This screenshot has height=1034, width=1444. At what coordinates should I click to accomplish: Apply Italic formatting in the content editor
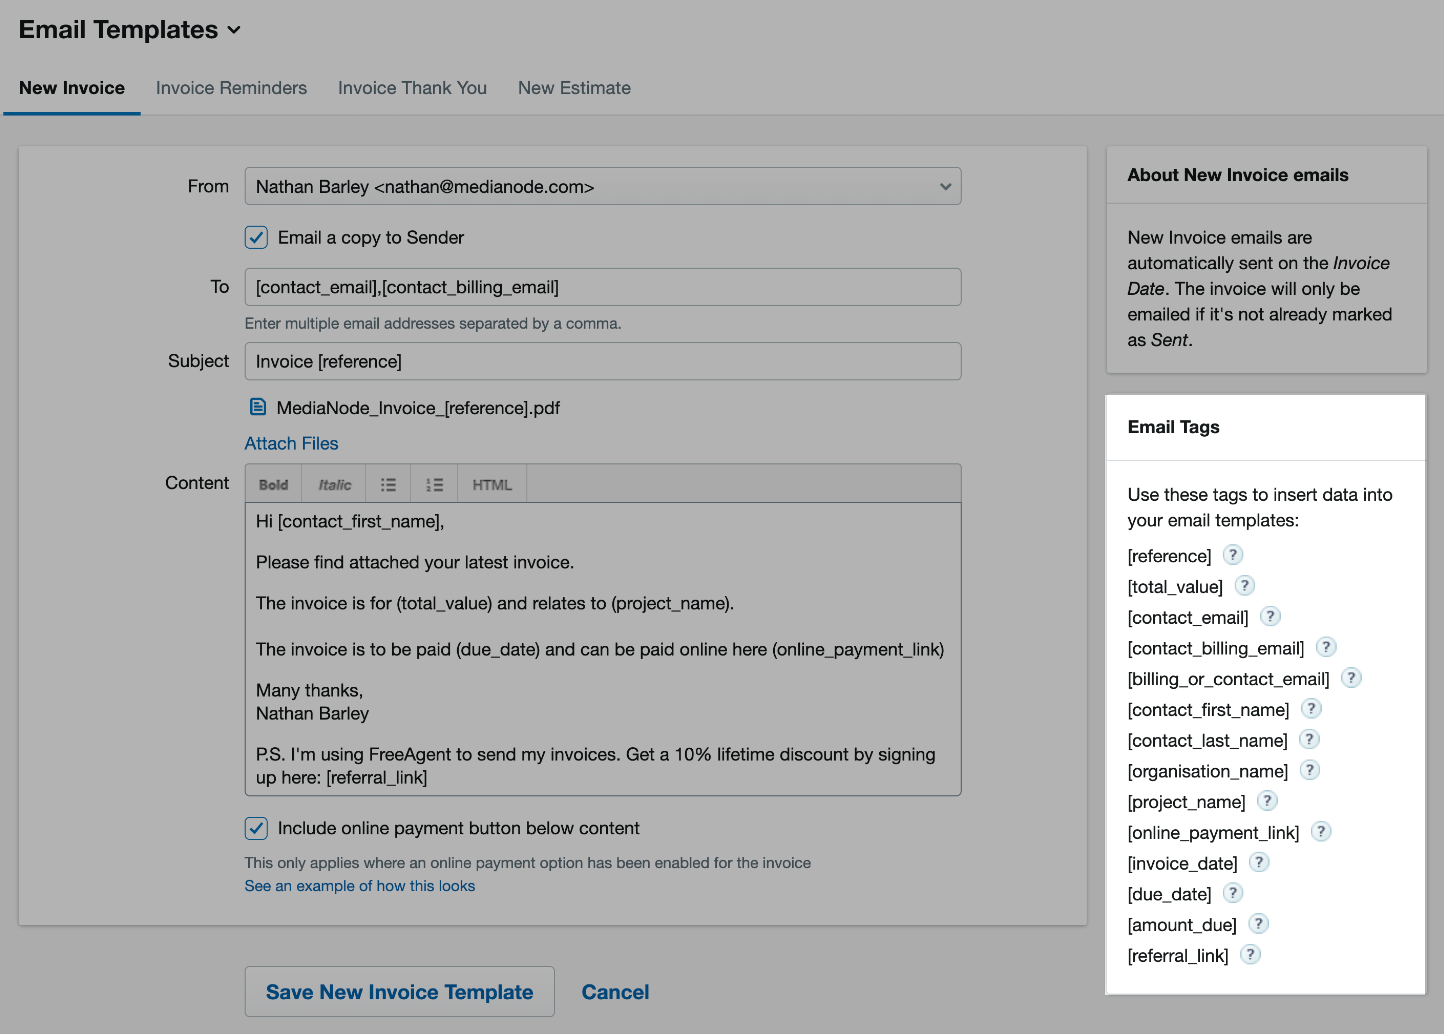pos(333,483)
